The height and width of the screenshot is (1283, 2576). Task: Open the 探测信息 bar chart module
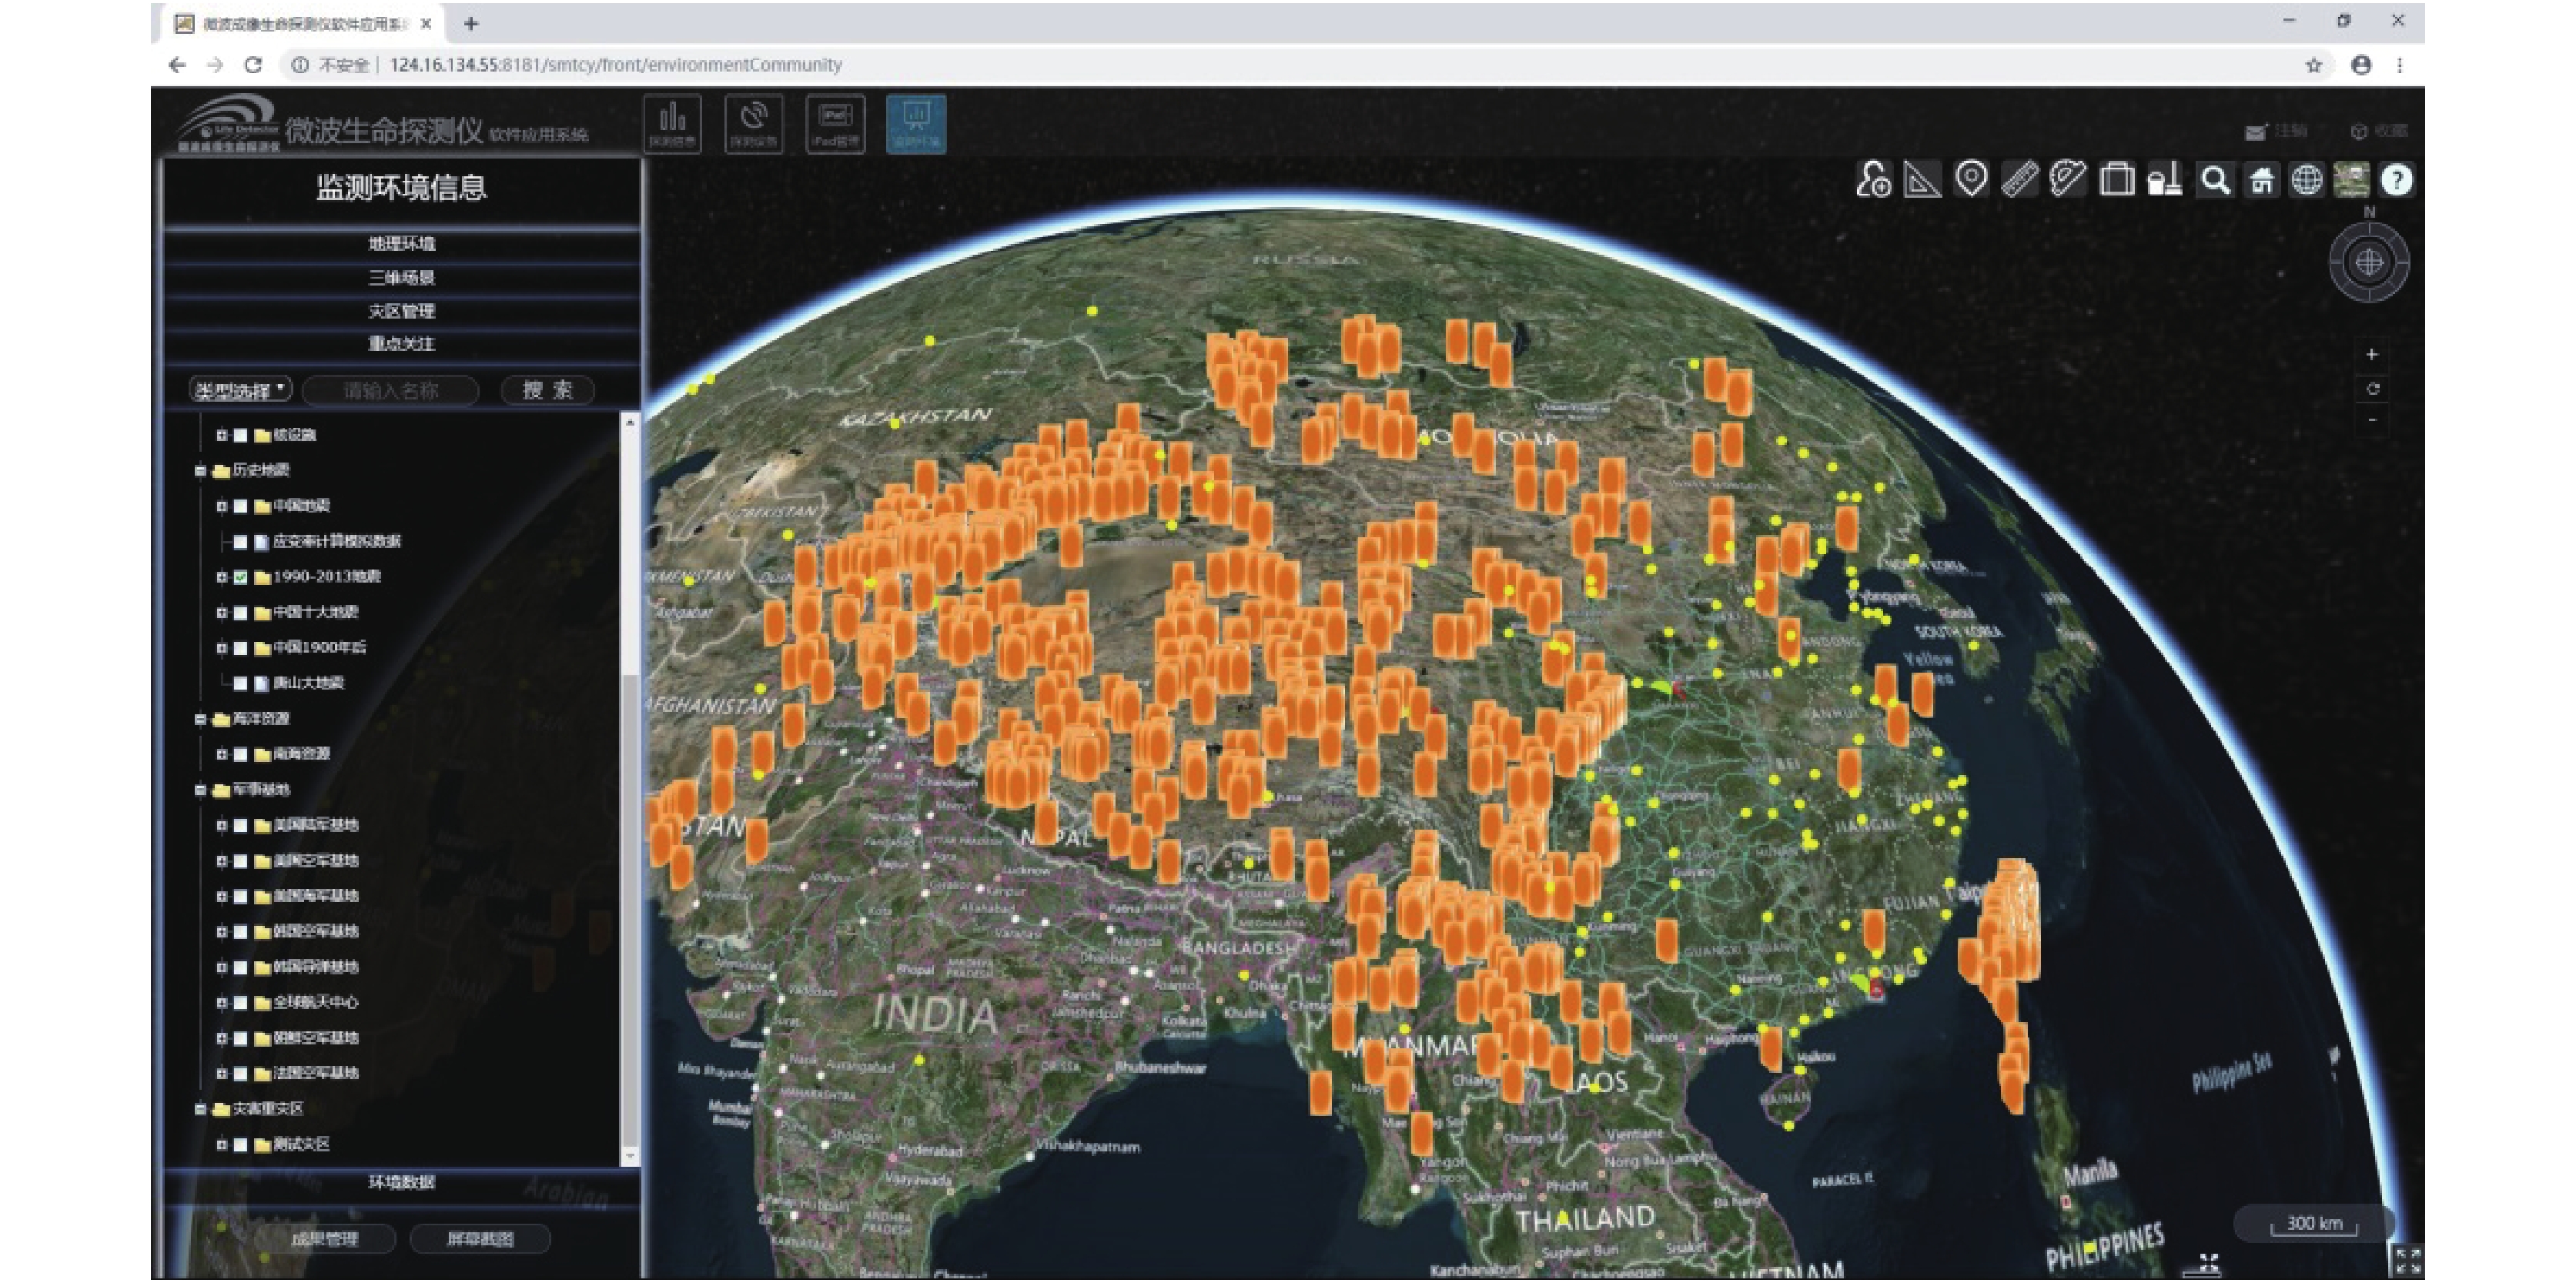(672, 124)
